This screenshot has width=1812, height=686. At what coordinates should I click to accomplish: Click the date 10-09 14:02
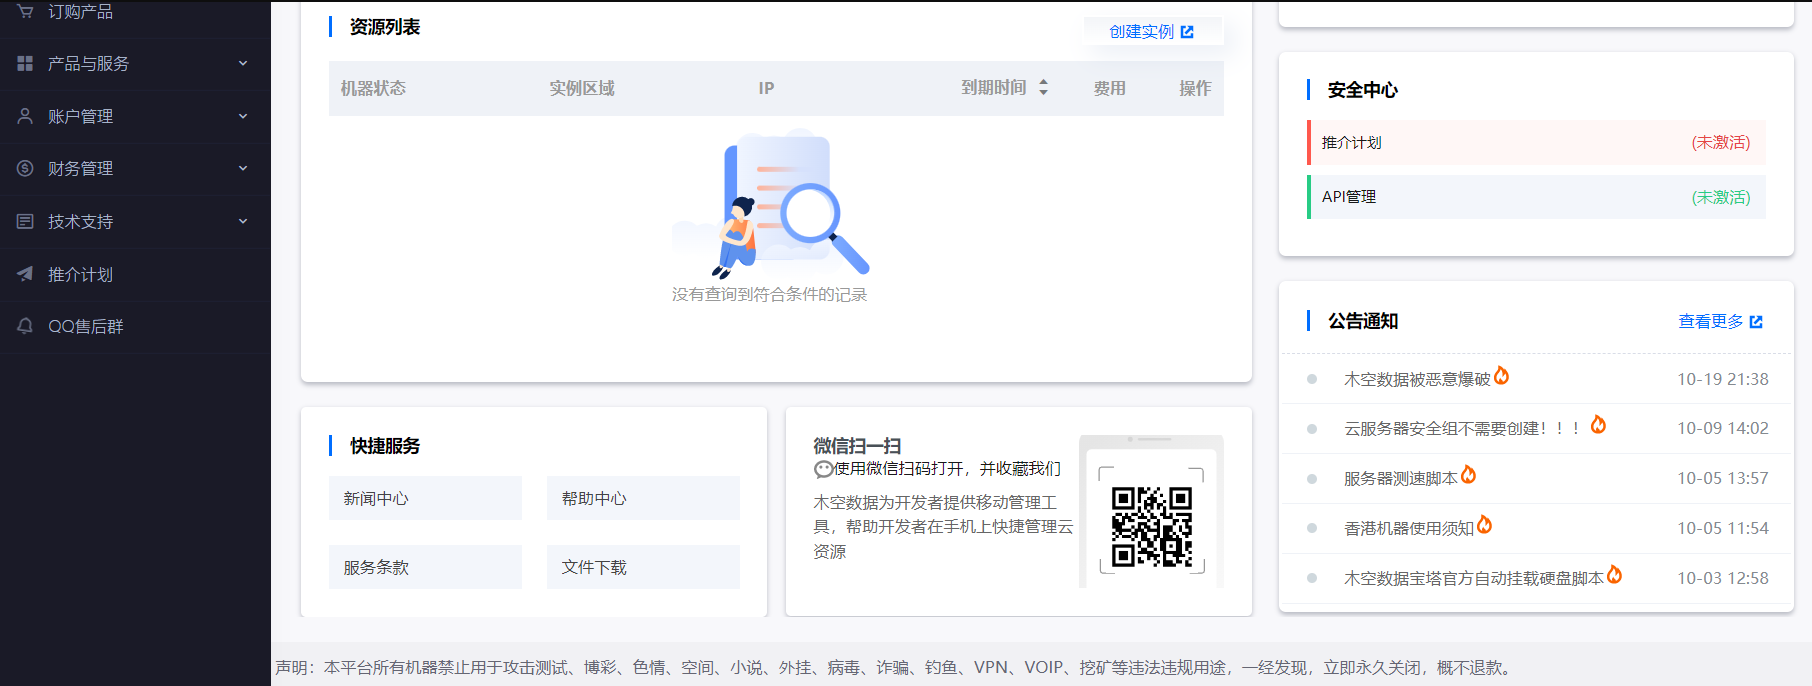coord(1723,428)
